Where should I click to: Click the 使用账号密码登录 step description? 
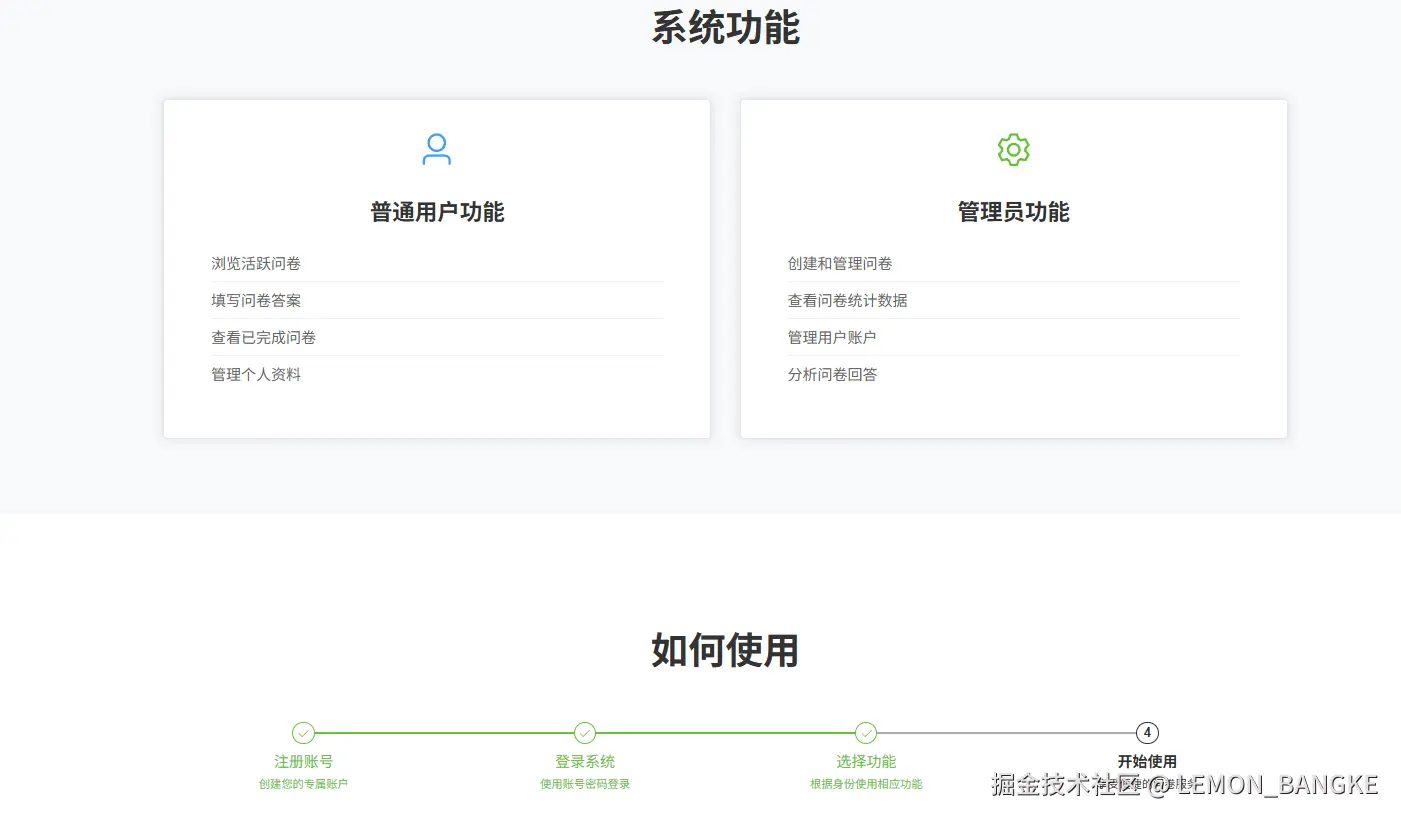(x=585, y=784)
